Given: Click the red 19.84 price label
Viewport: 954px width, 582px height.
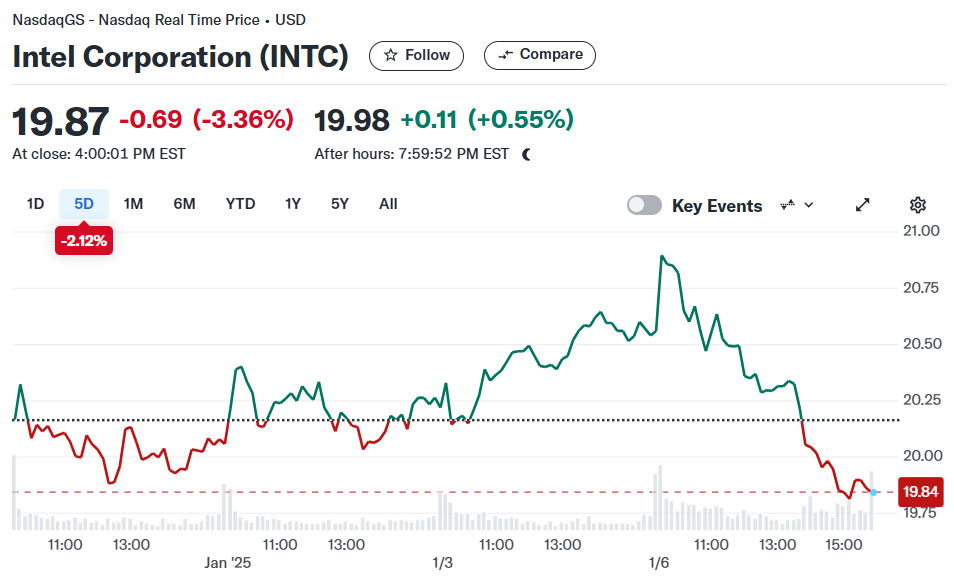Looking at the screenshot, I should click(x=921, y=491).
